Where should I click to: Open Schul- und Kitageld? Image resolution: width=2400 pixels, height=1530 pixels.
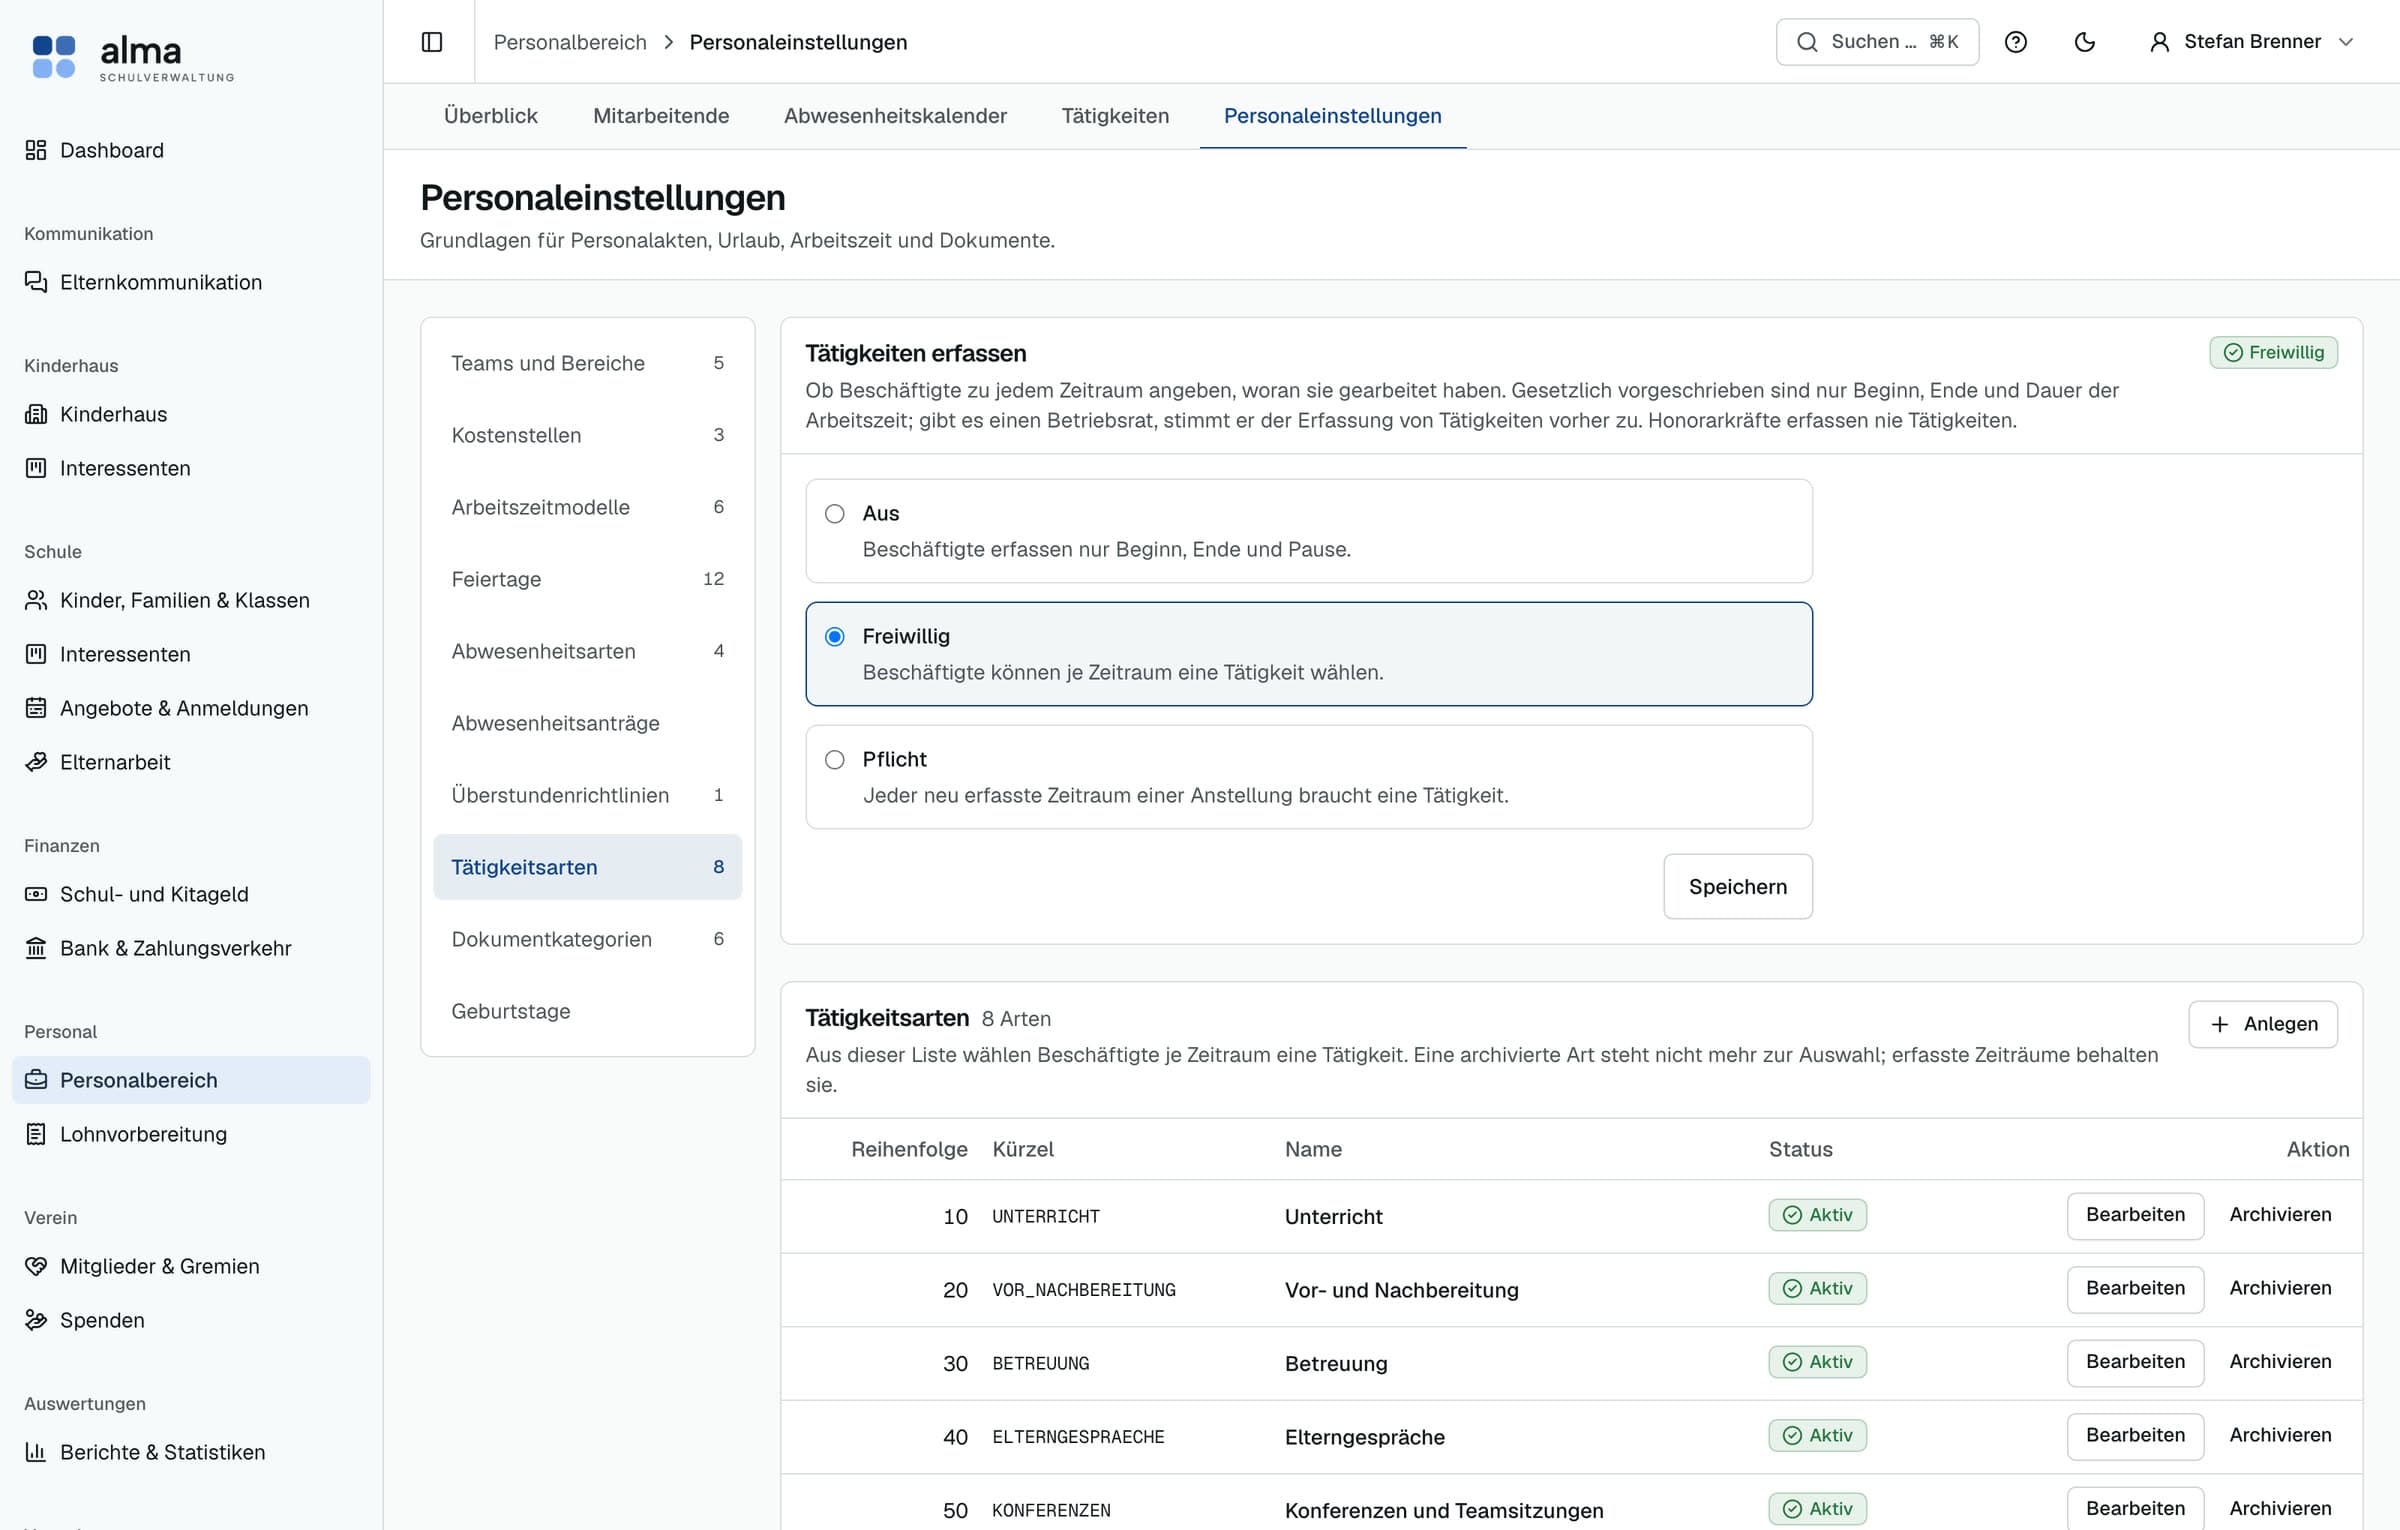pos(191,894)
